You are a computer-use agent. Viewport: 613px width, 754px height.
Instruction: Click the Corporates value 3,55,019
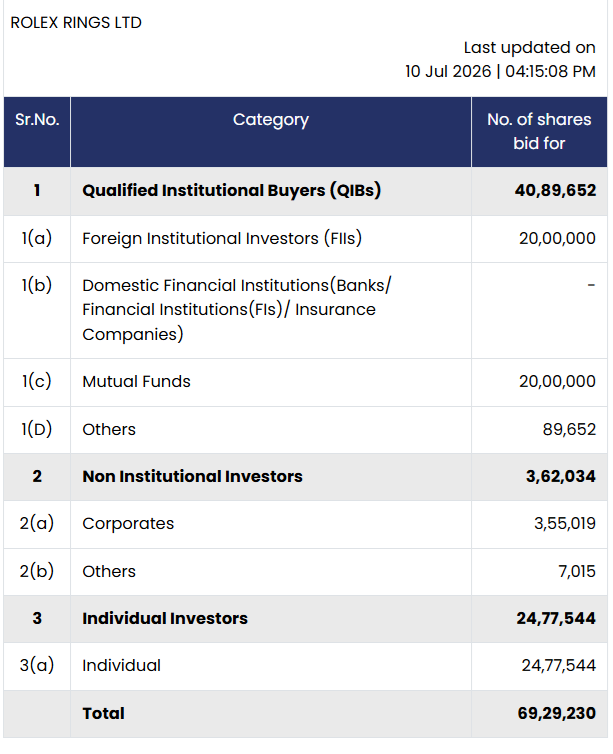coord(565,523)
